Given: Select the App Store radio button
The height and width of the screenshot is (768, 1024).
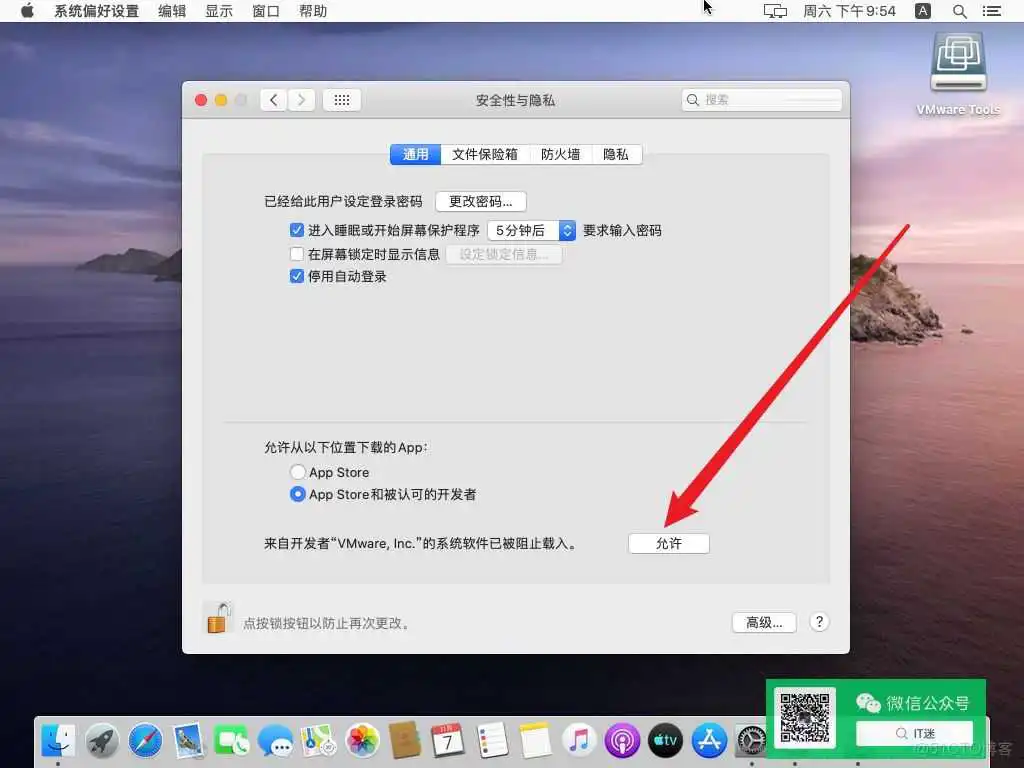Looking at the screenshot, I should tap(298, 471).
